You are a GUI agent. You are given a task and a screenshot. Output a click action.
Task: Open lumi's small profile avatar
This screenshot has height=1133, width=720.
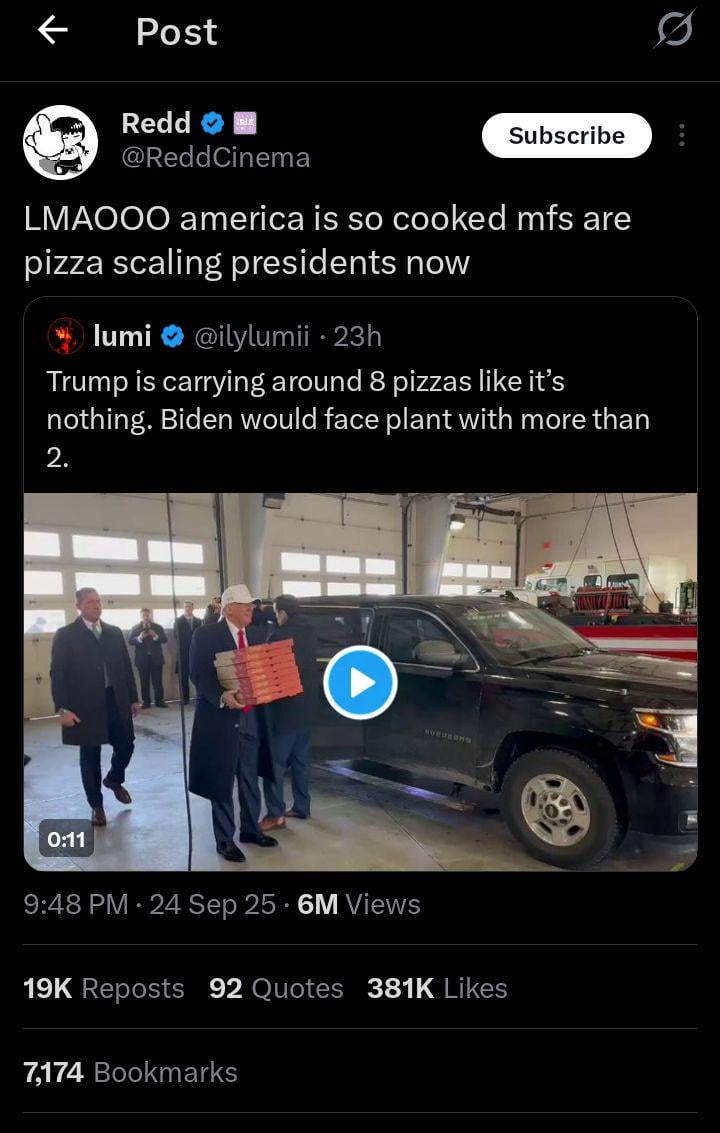(66, 336)
